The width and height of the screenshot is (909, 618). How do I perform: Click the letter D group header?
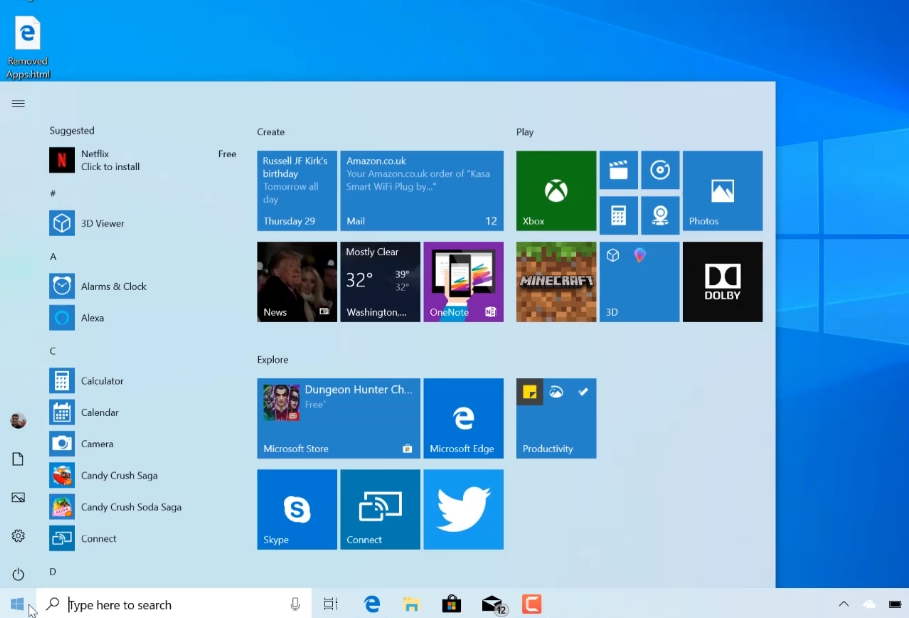coord(53,572)
